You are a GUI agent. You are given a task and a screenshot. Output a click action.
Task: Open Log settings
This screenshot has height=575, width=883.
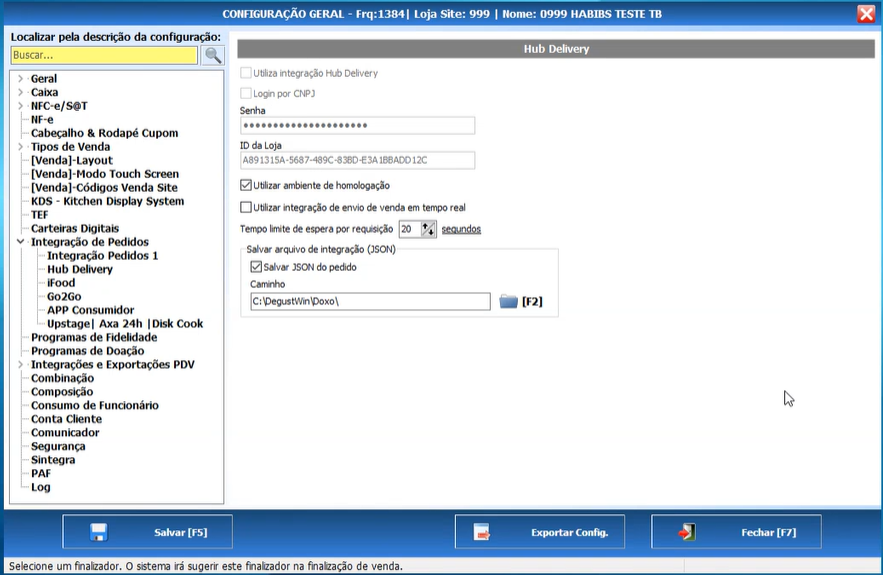41,487
